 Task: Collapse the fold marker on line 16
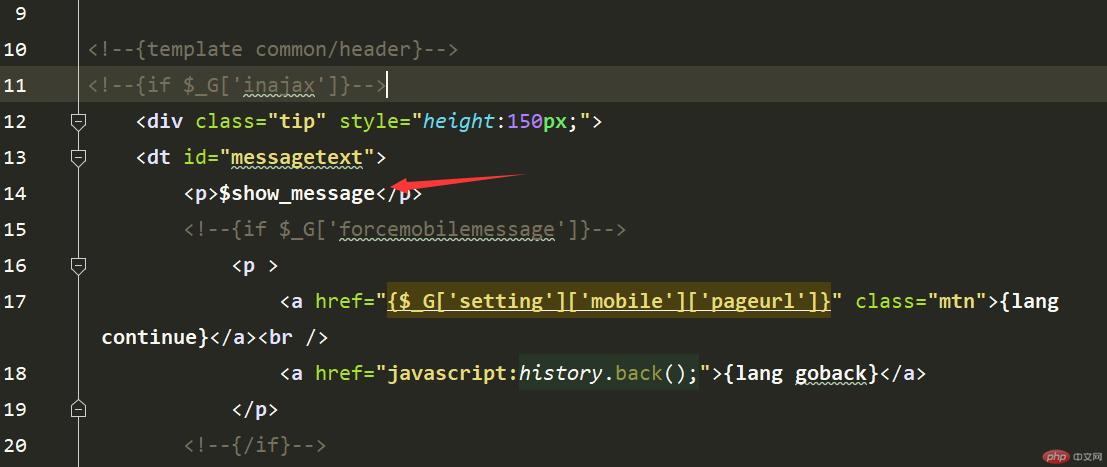(78, 266)
